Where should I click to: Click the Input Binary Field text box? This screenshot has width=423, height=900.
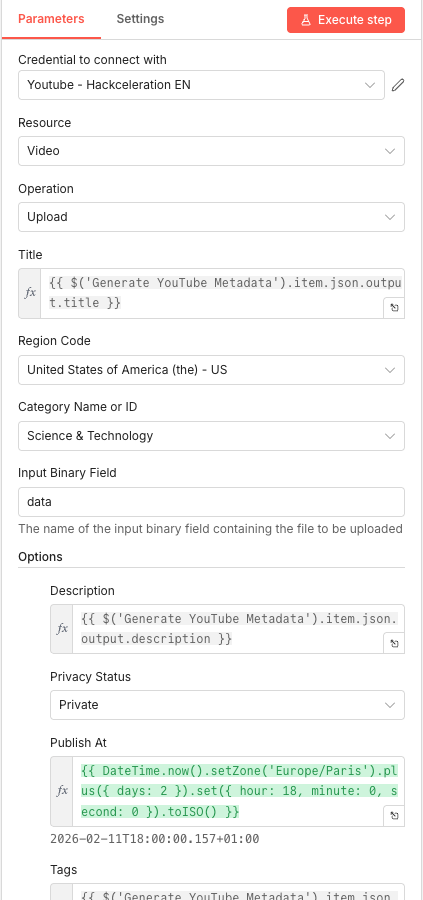point(211,502)
